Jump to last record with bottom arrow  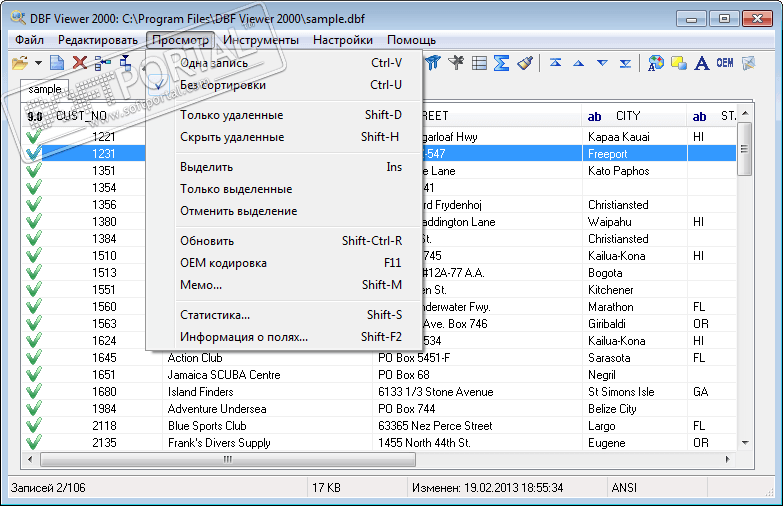[625, 63]
